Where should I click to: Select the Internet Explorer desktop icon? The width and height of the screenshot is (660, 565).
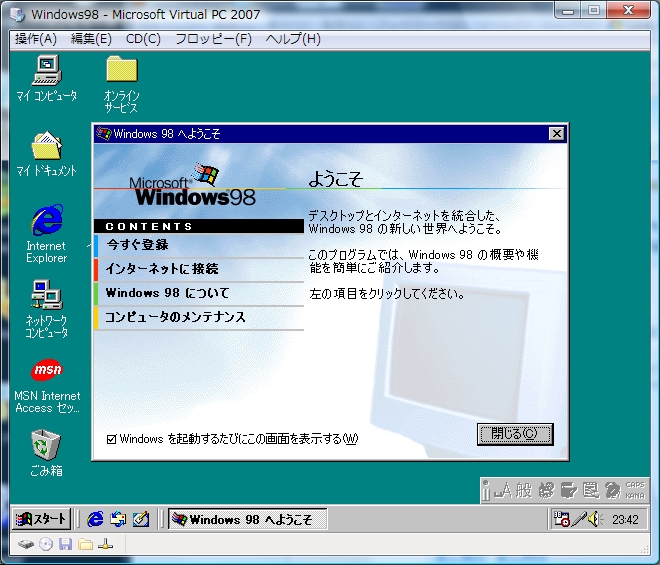pos(47,234)
